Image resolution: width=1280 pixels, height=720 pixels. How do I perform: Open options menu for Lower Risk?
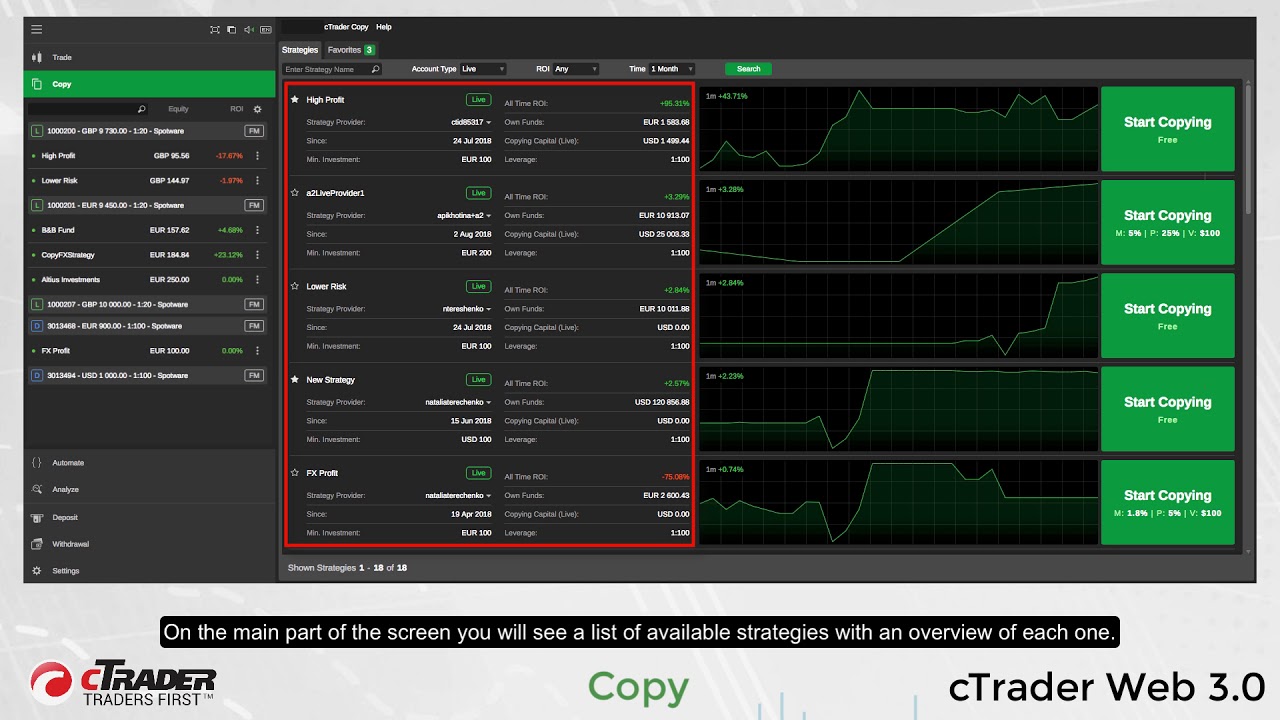(x=257, y=181)
